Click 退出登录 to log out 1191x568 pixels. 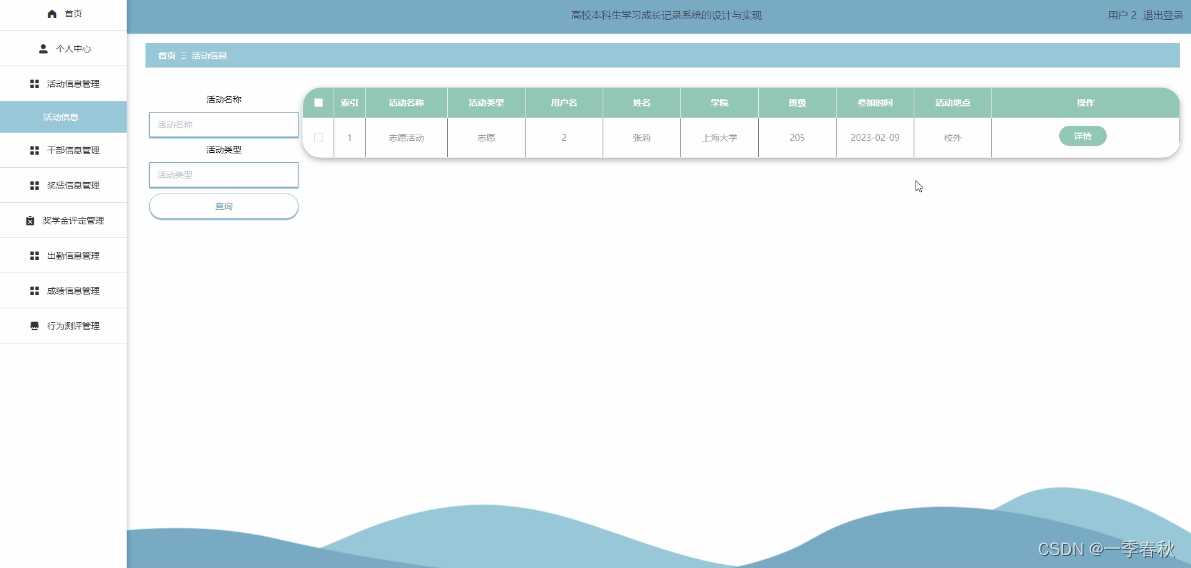pos(1163,15)
